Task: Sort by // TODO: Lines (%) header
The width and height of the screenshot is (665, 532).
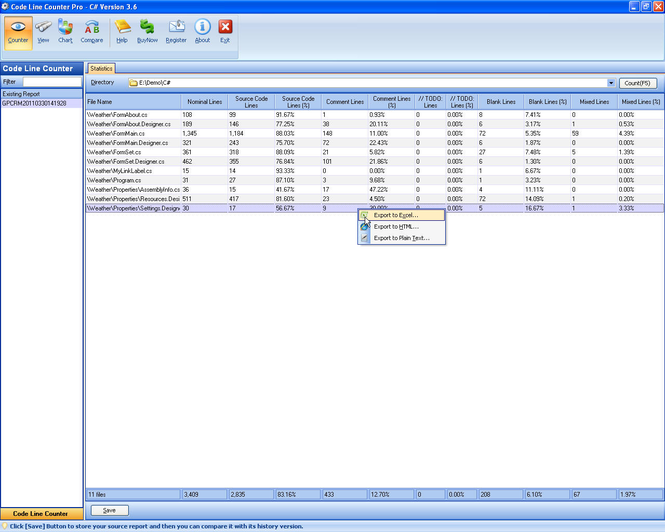Action: pyautogui.click(x=462, y=102)
